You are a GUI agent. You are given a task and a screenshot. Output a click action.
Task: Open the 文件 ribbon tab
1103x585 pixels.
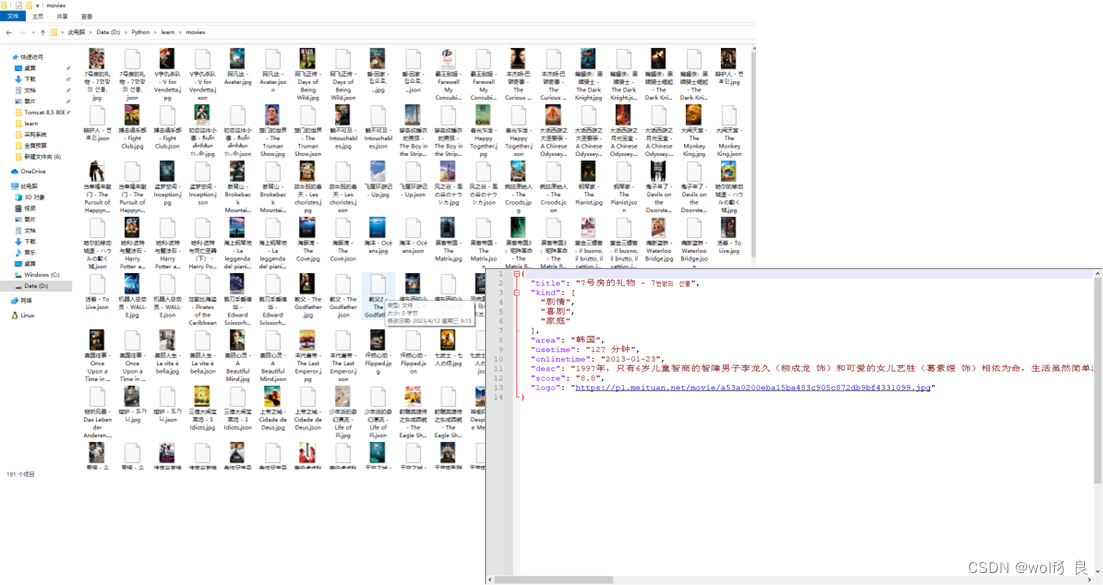coord(12,16)
